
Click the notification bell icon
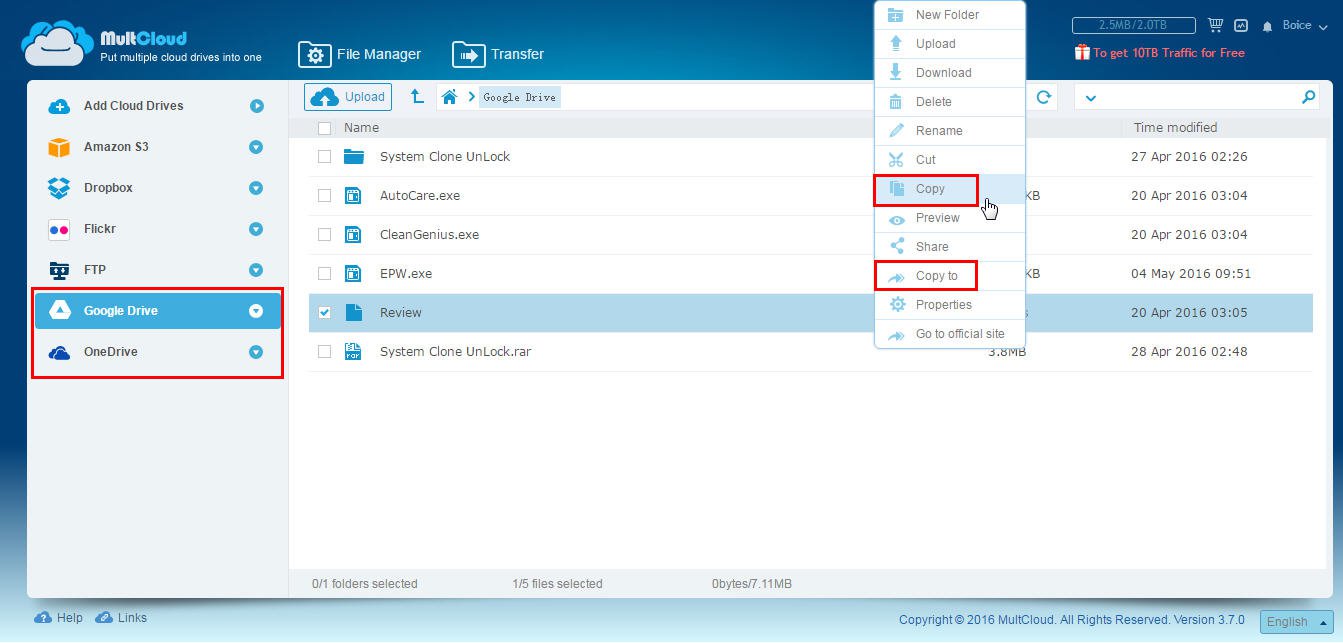1268,26
